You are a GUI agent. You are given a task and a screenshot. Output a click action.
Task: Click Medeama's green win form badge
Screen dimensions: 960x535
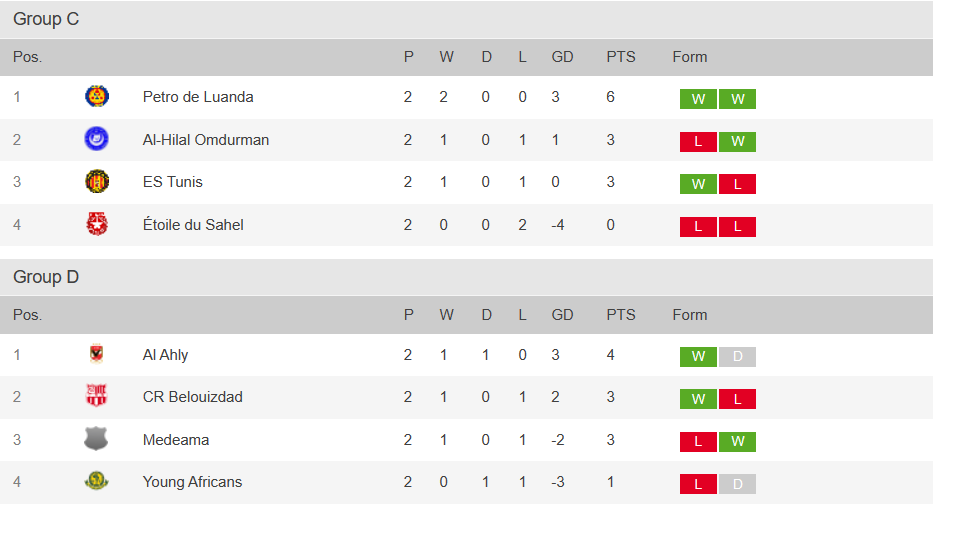coord(737,442)
